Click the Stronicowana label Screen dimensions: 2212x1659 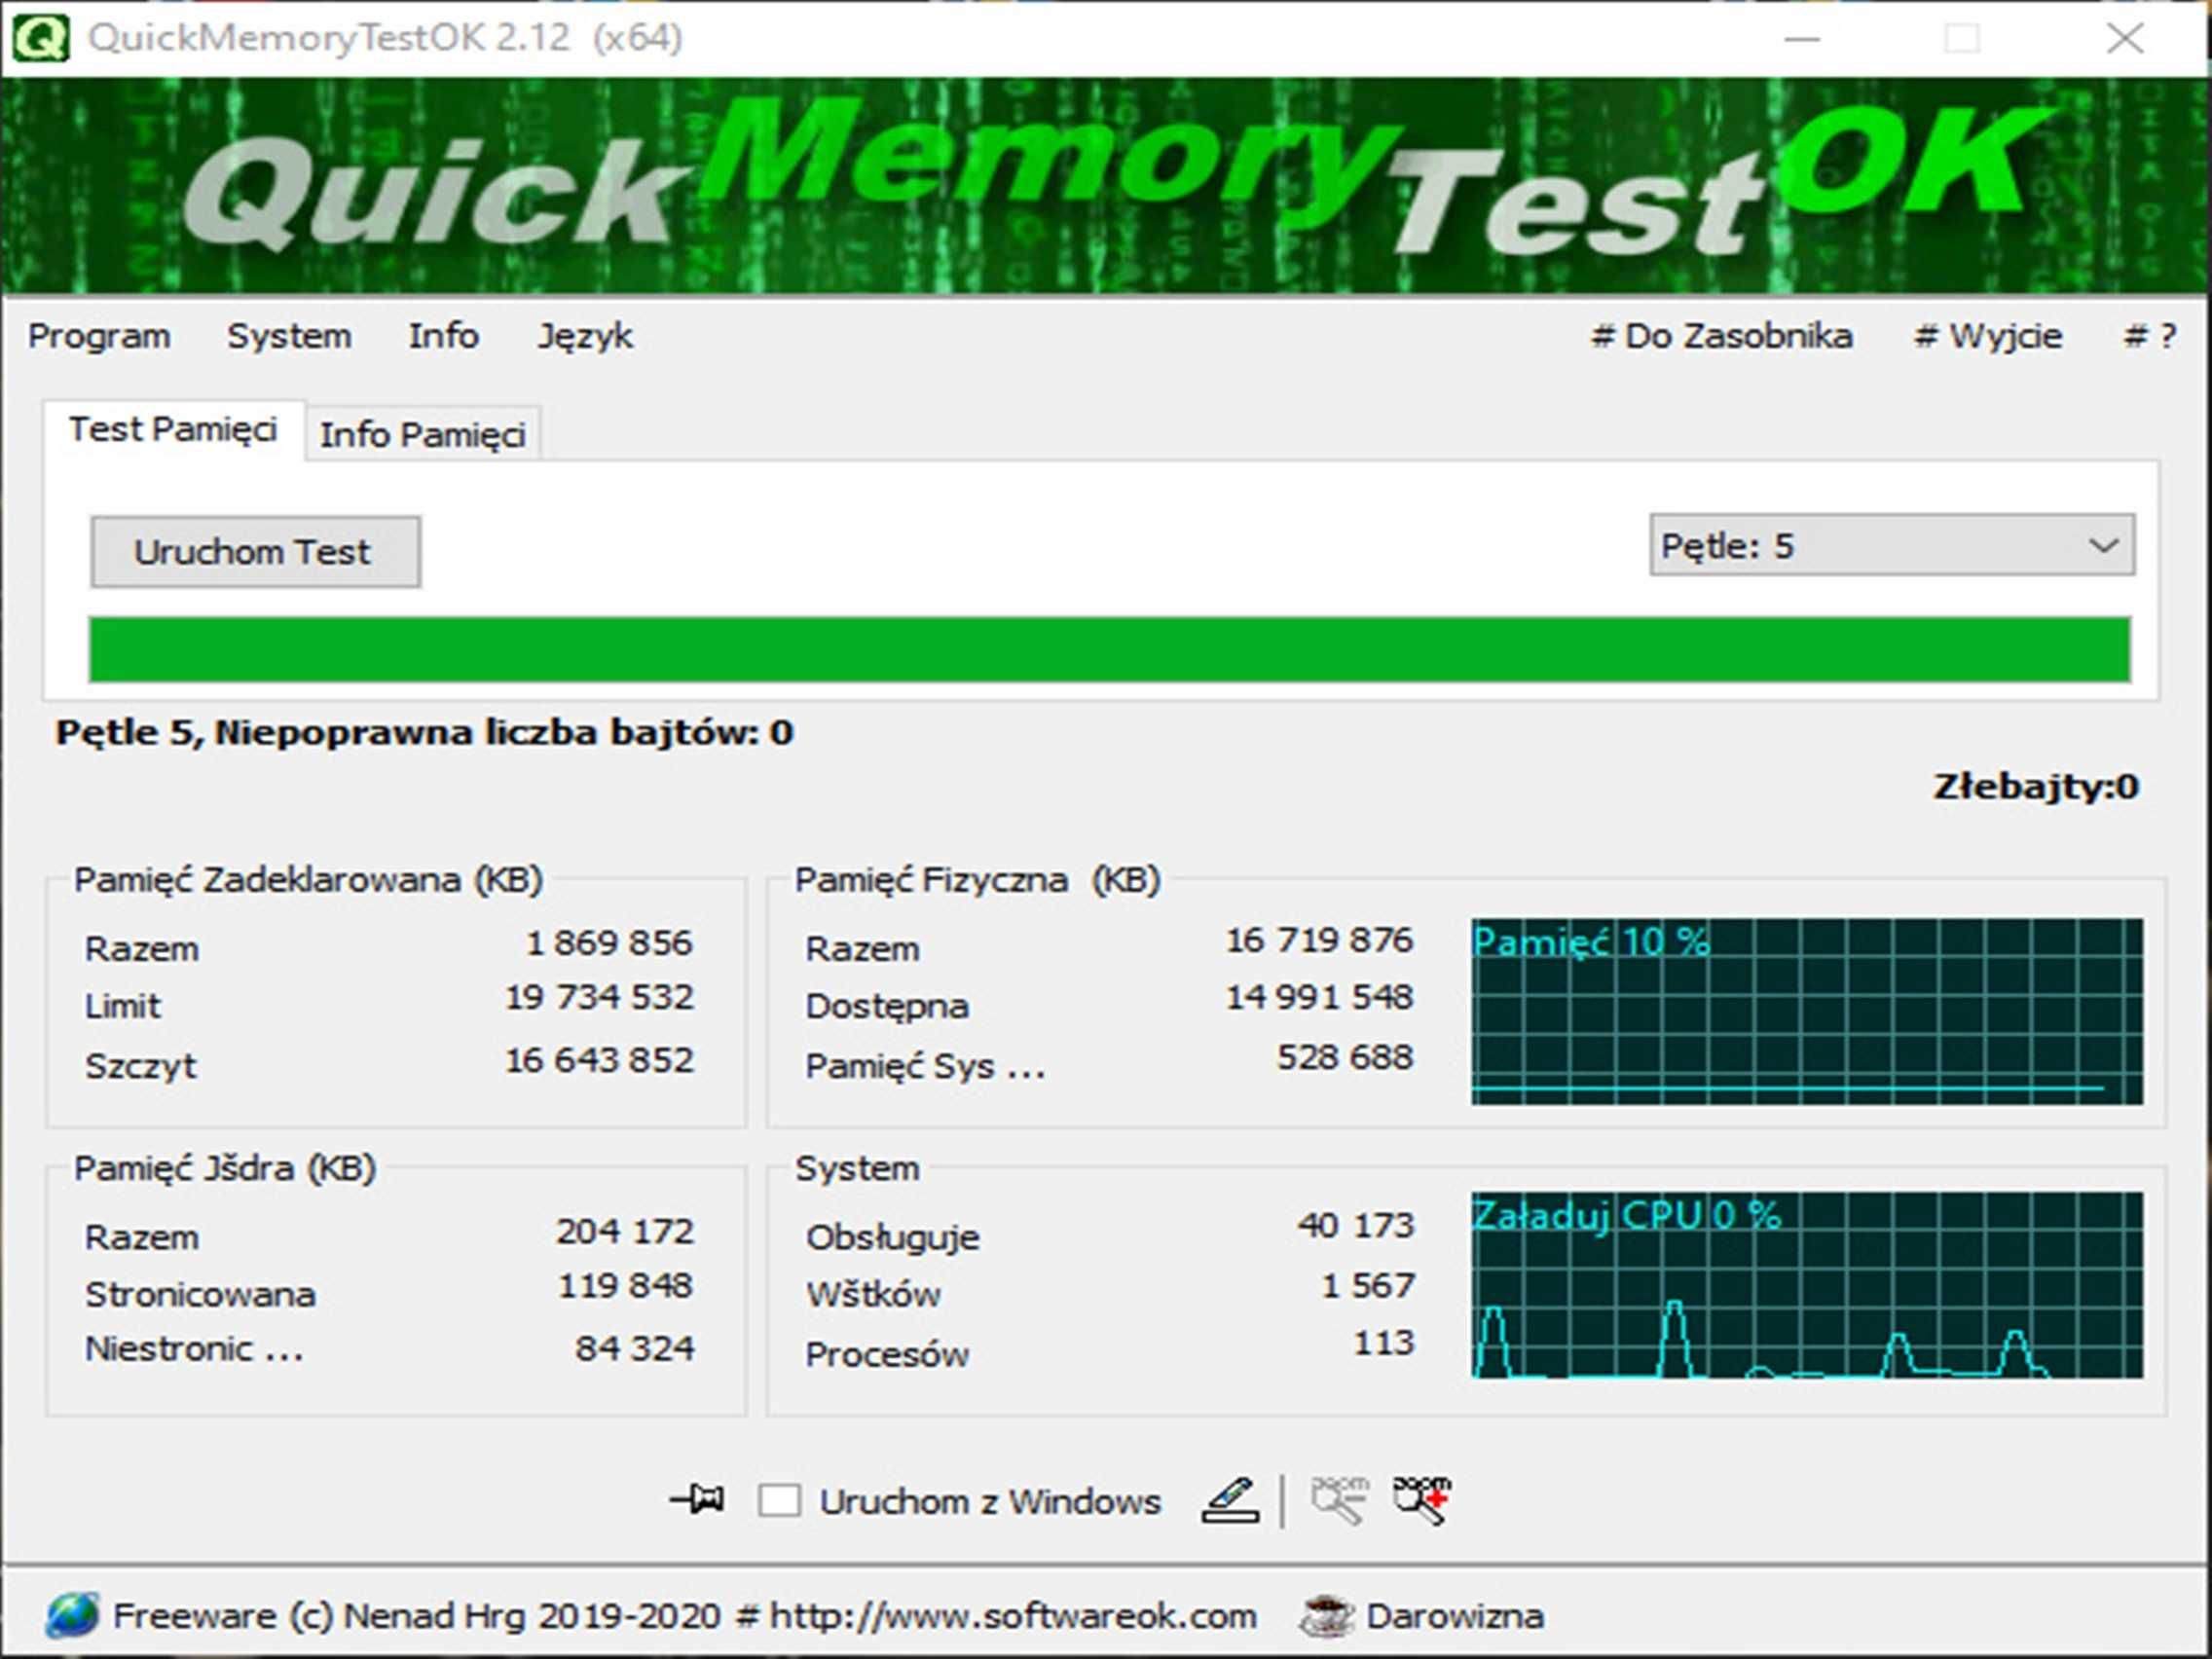200,1294
